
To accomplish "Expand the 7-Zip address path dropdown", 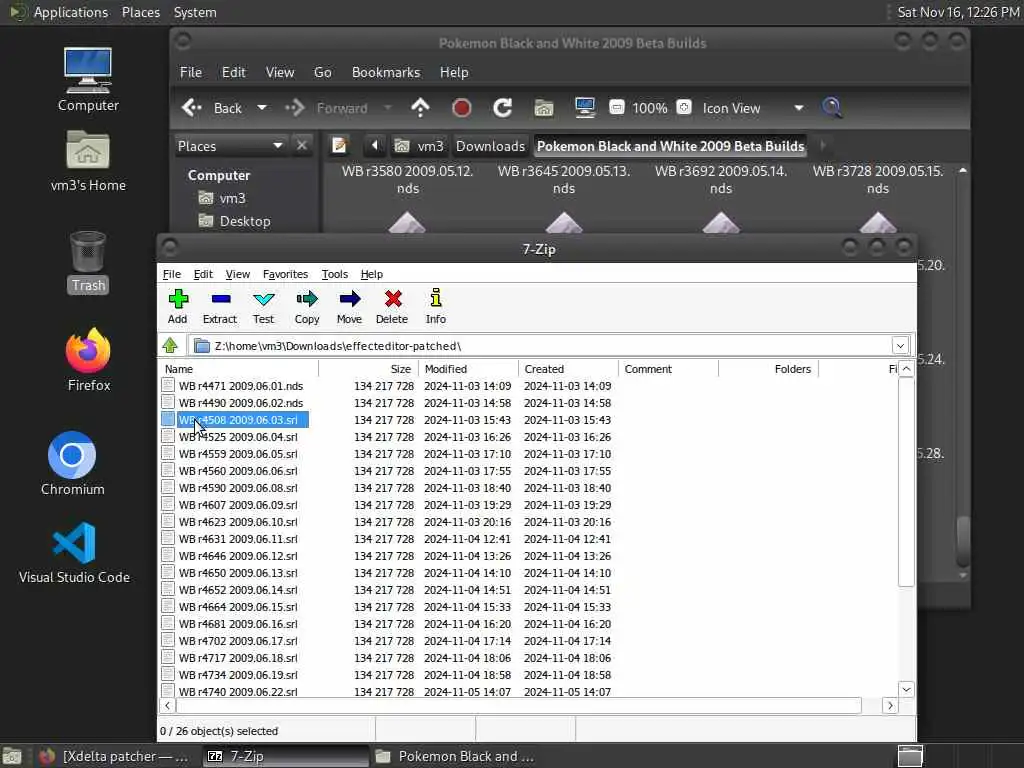I will pos(900,345).
